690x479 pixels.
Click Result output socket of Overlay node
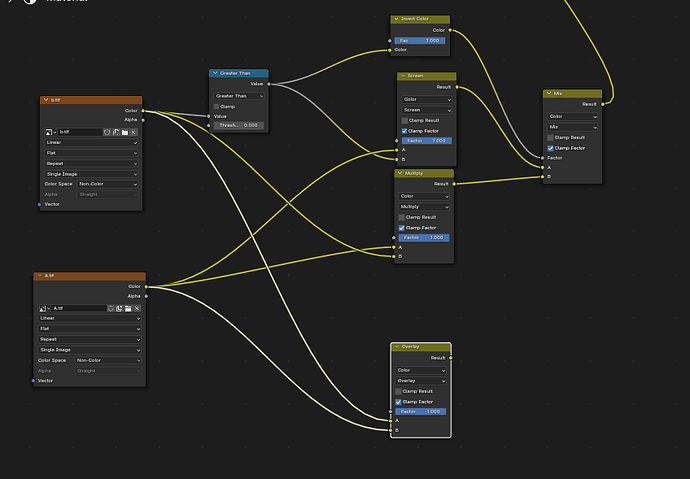tap(451, 358)
